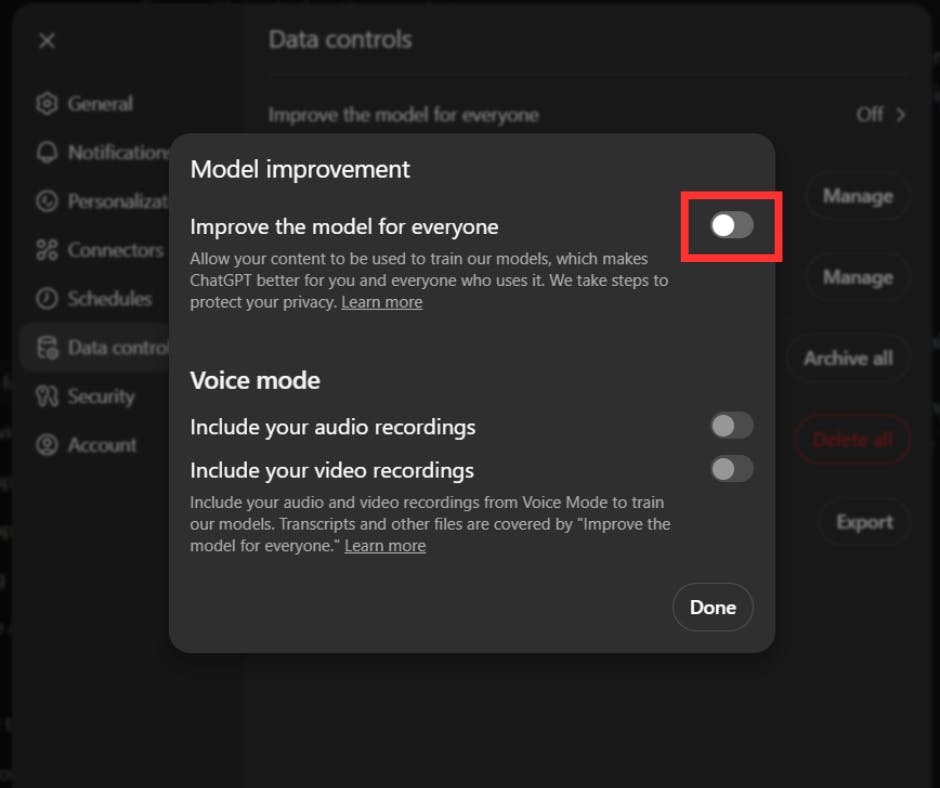This screenshot has width=940, height=788.
Task: Click the Data controls database icon
Action: tap(47, 347)
